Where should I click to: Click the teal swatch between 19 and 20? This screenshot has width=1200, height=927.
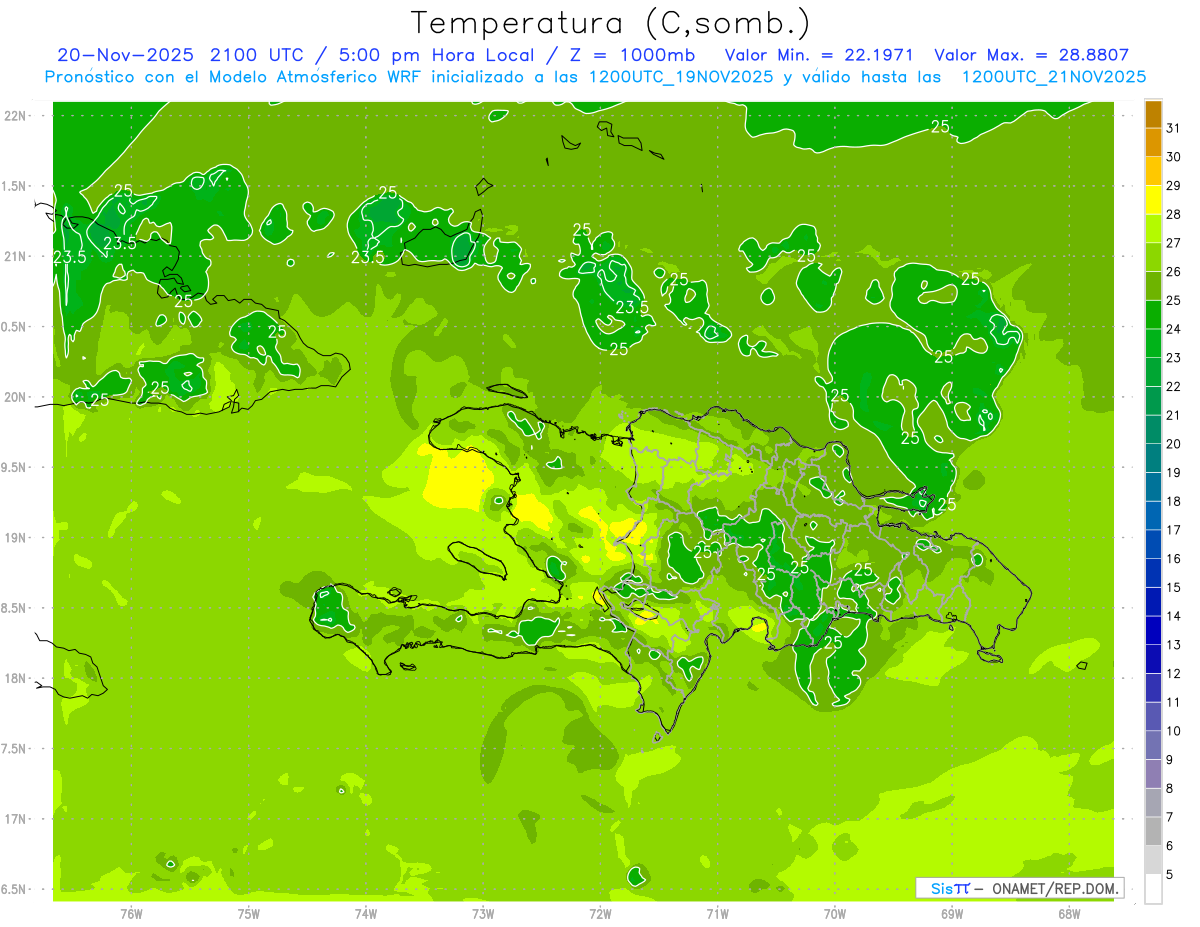1153,458
